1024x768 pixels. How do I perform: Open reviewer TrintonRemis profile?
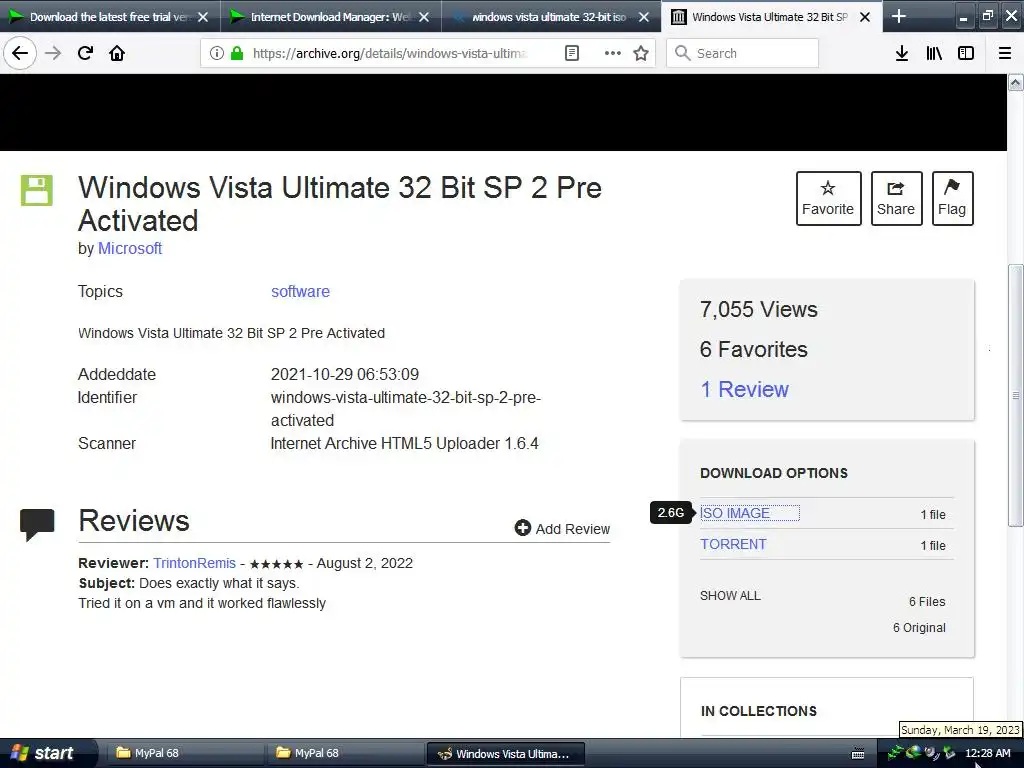coord(194,563)
